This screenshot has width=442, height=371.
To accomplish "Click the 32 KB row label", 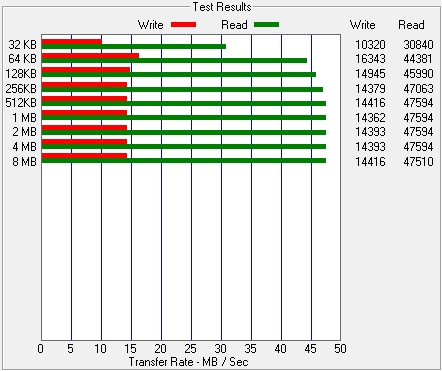I will pyautogui.click(x=22, y=44).
